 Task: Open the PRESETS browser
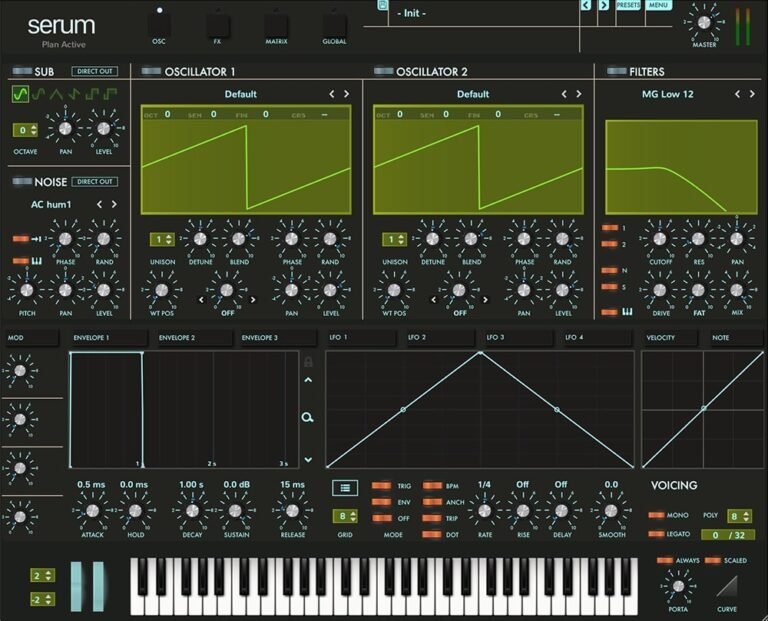pyautogui.click(x=628, y=5)
